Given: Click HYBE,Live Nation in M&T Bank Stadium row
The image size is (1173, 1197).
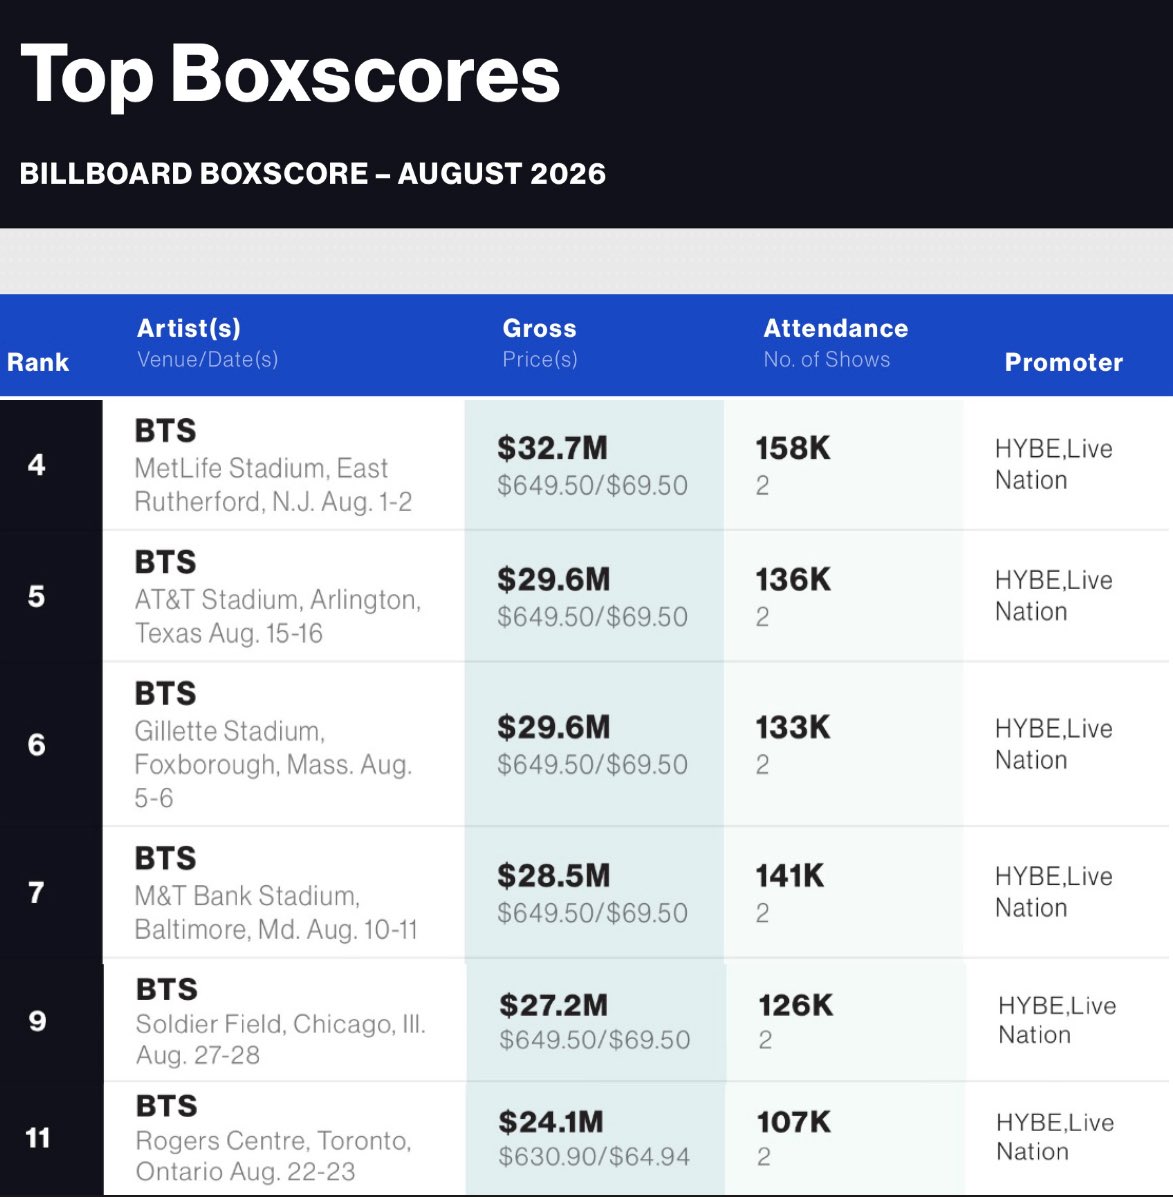Looking at the screenshot, I should click(x=1053, y=892).
